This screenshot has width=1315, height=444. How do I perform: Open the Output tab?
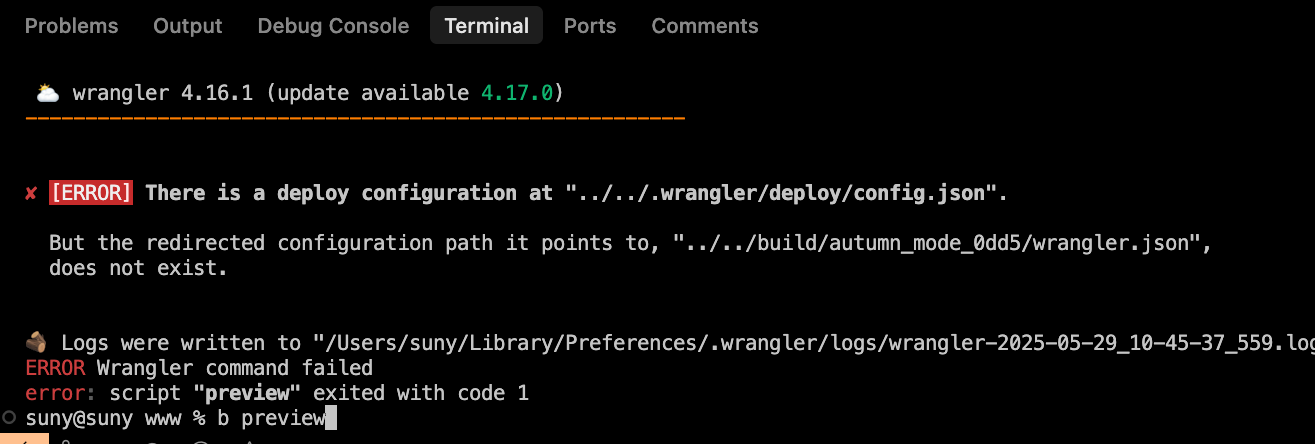187,26
